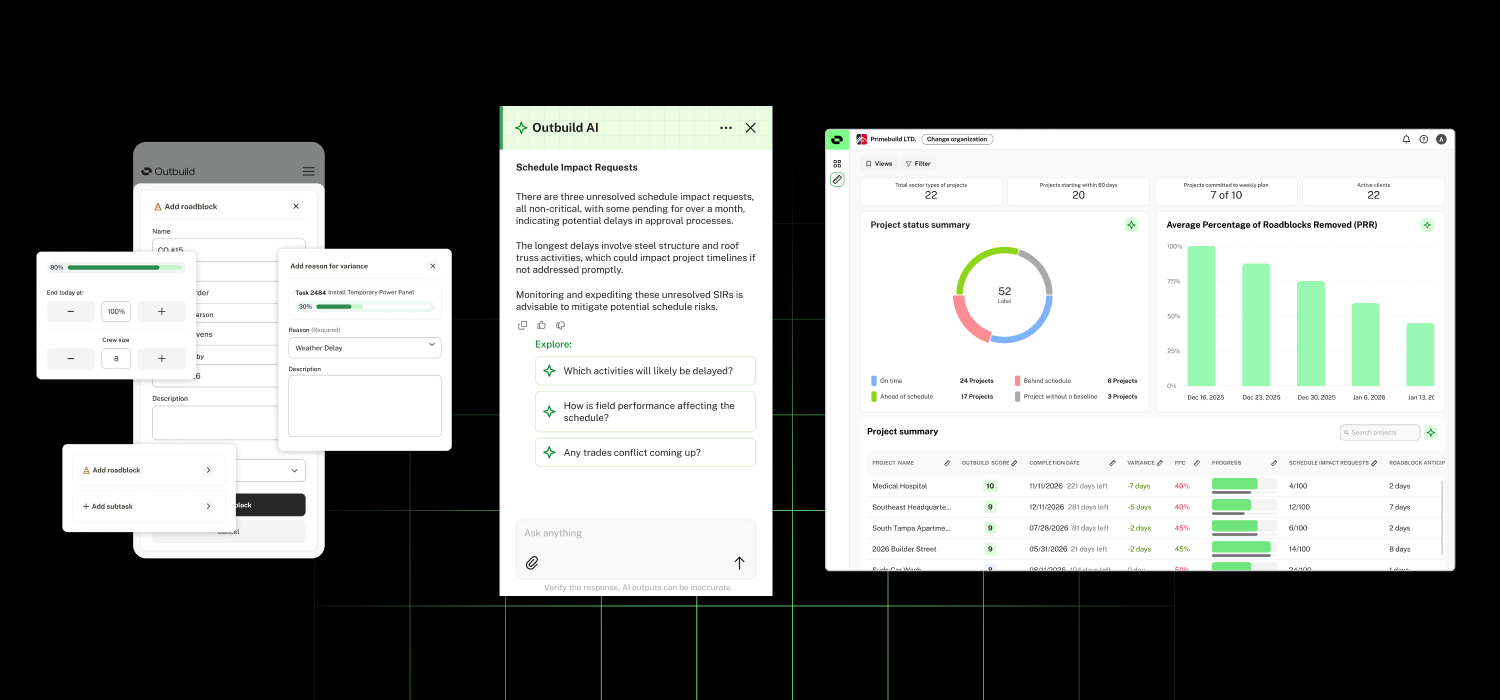Image resolution: width=1500 pixels, height=700 pixels.
Task: Click the Medical Hospital progress bar
Action: pyautogui.click(x=1244, y=485)
